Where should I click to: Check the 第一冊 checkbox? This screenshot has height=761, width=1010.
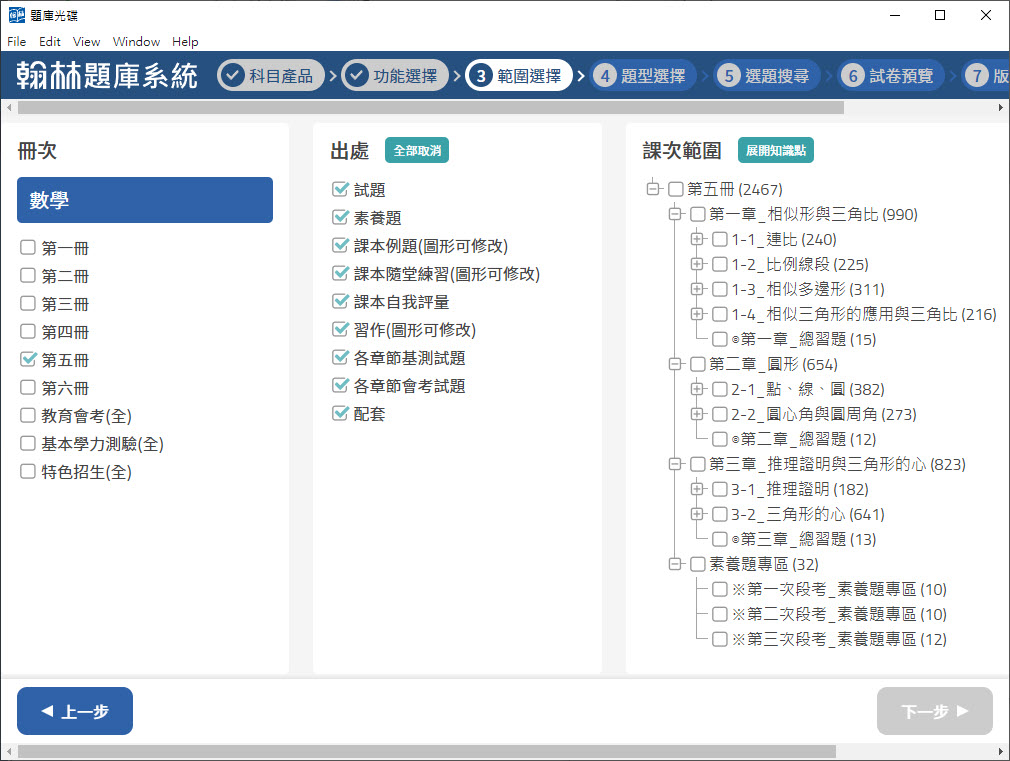click(x=28, y=248)
